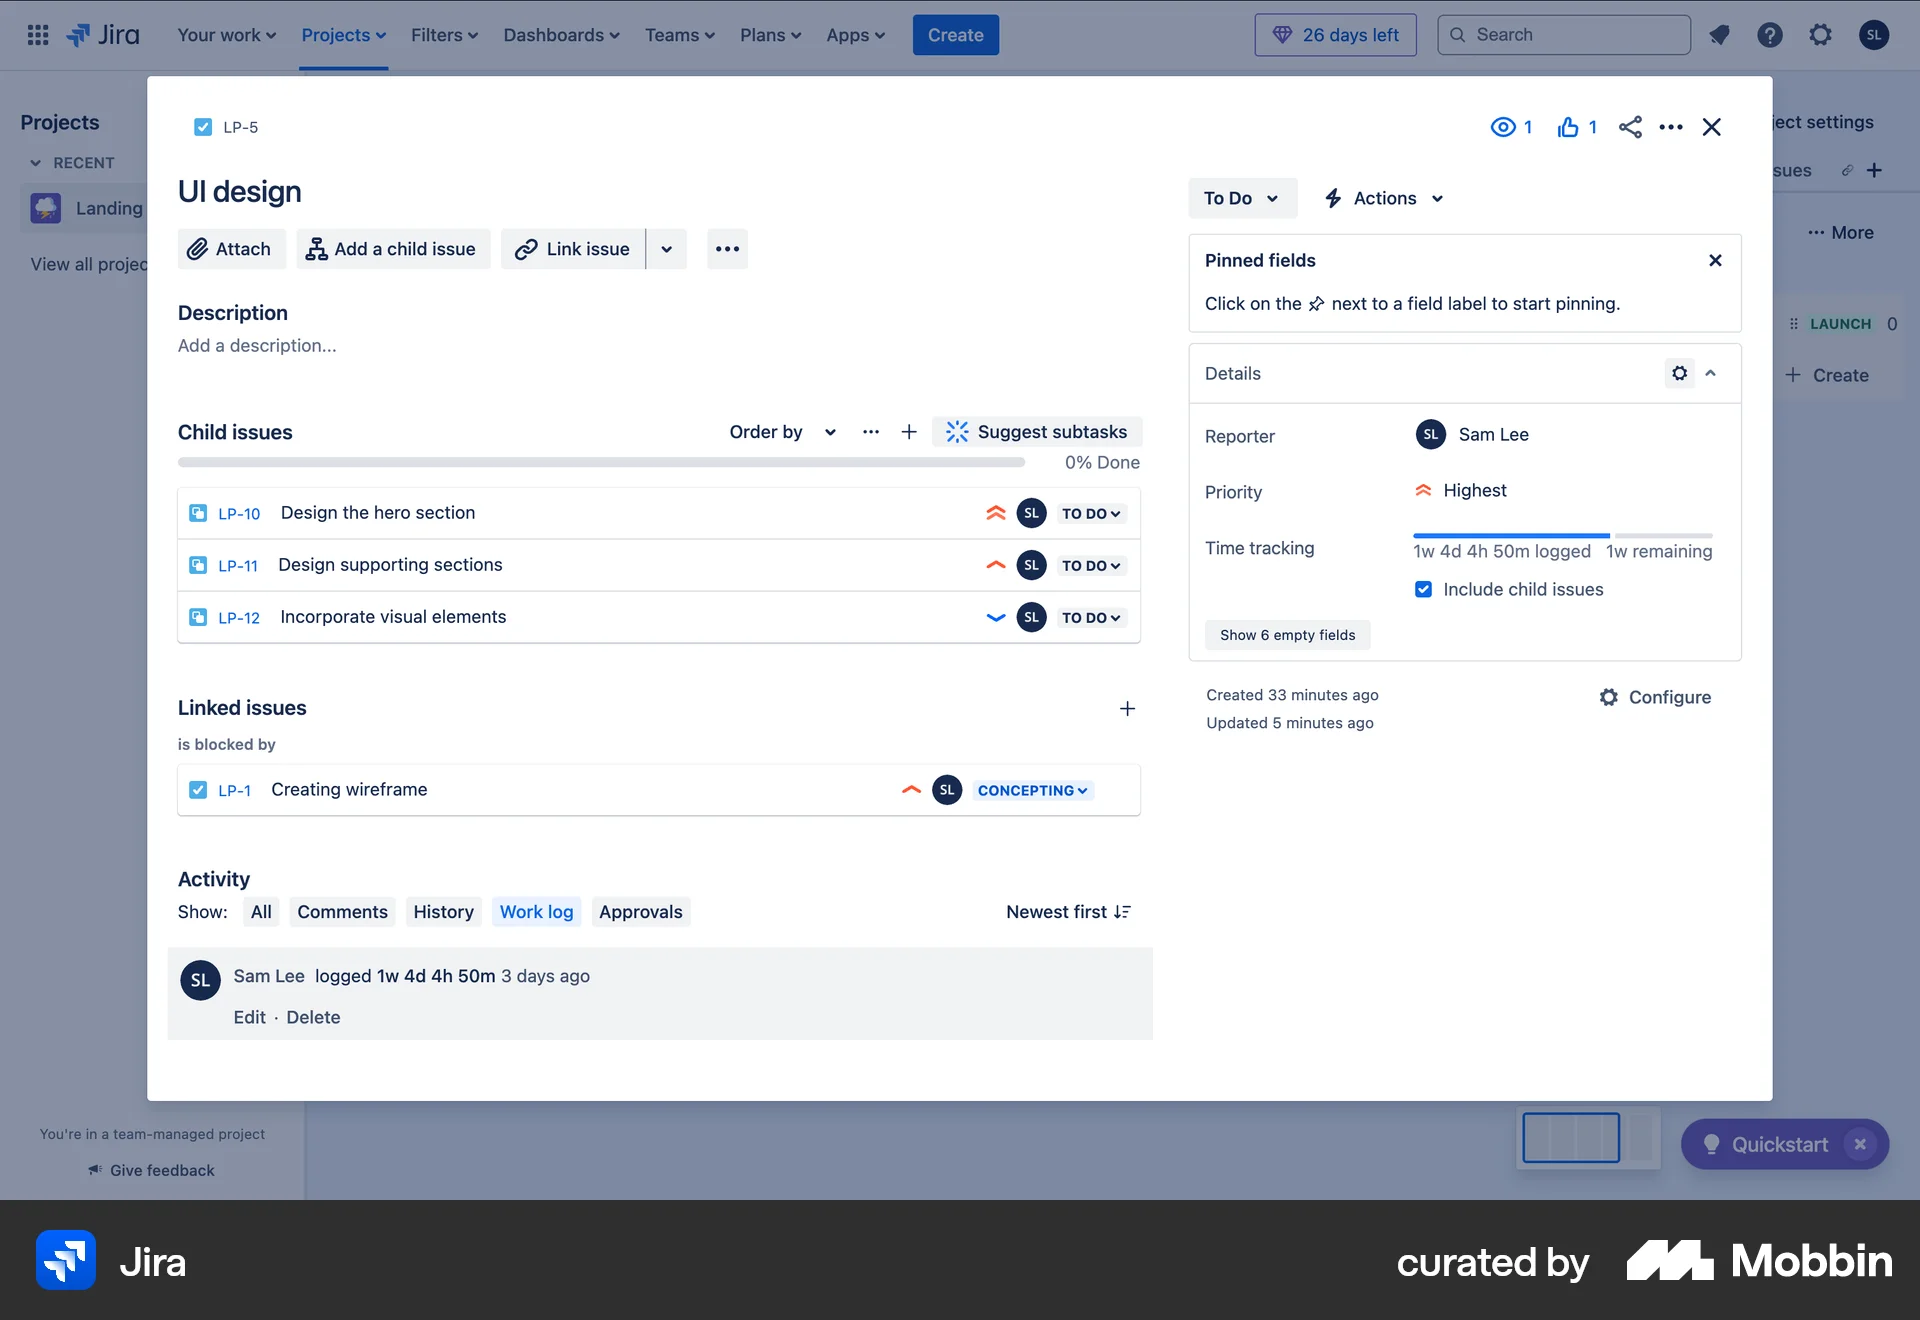Viewport: 1920px width, 1320px height.
Task: Click the thumbs-up vote icon
Action: pos(1566,127)
